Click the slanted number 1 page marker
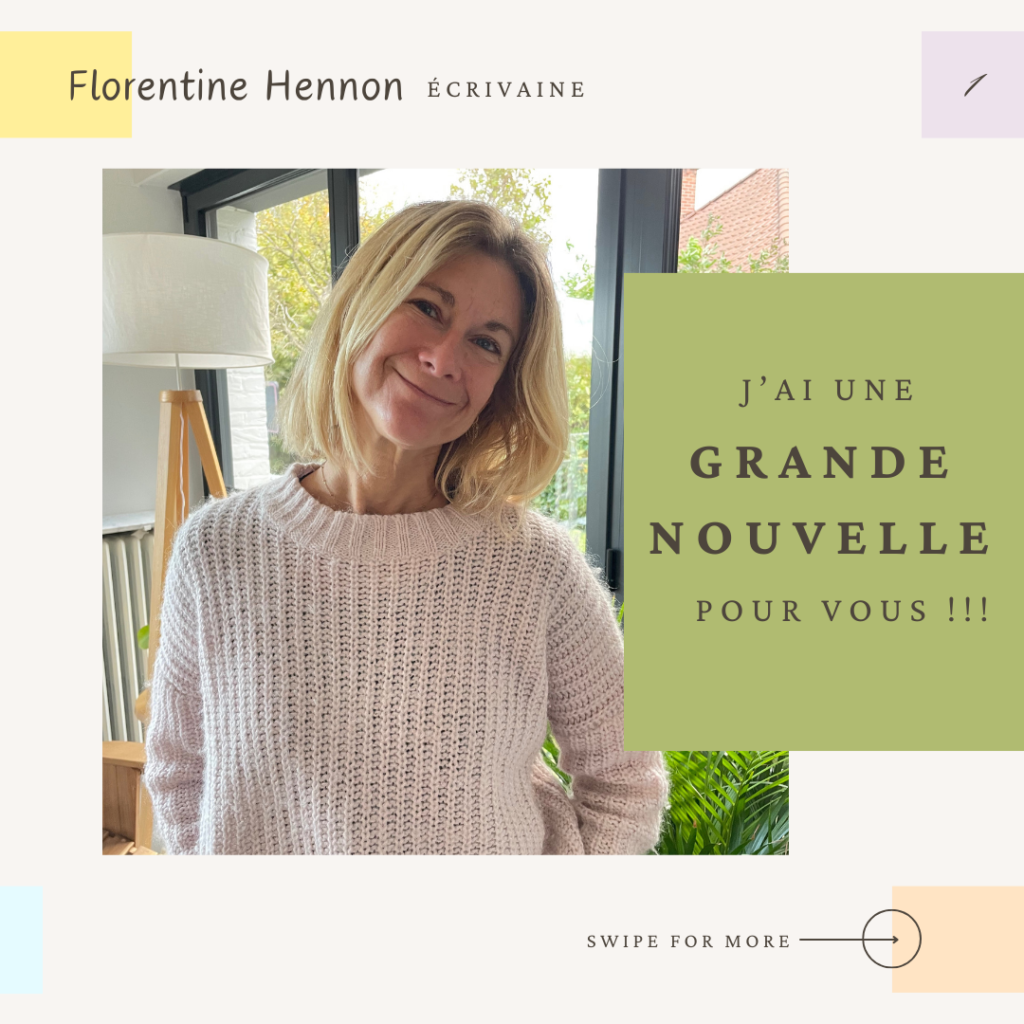Screen dimensions: 1024x1024 (x=974, y=85)
